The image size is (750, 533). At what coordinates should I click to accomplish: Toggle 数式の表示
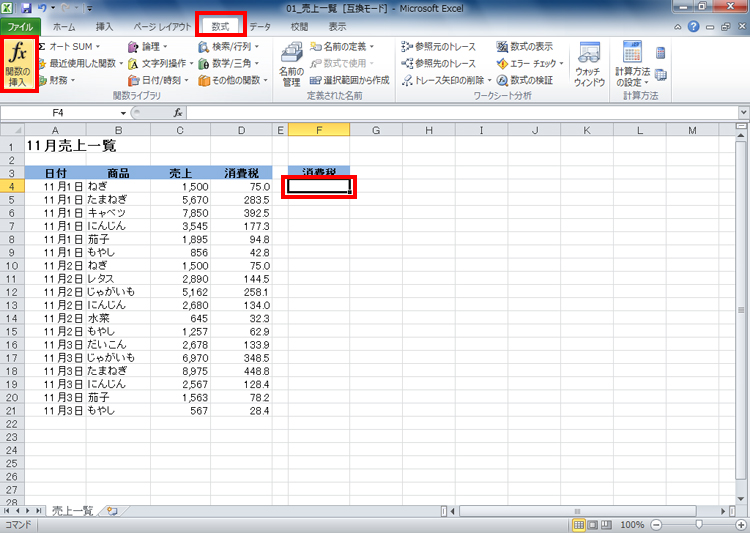click(525, 46)
